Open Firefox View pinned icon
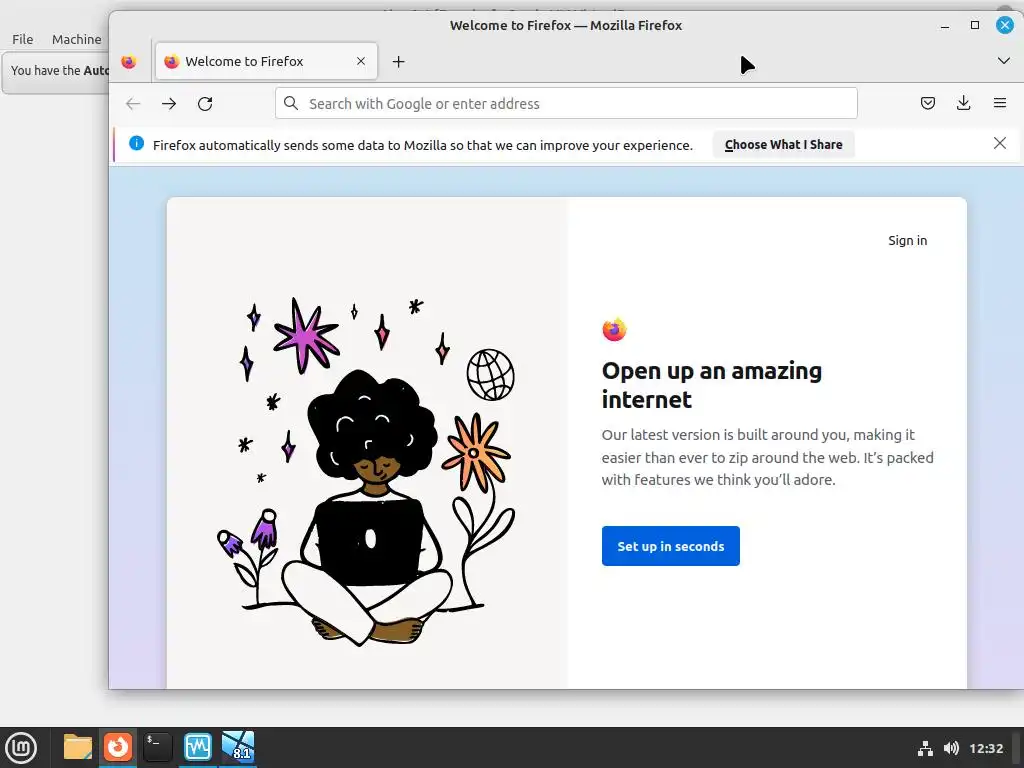Image resolution: width=1024 pixels, height=768 pixels. pyautogui.click(x=129, y=61)
